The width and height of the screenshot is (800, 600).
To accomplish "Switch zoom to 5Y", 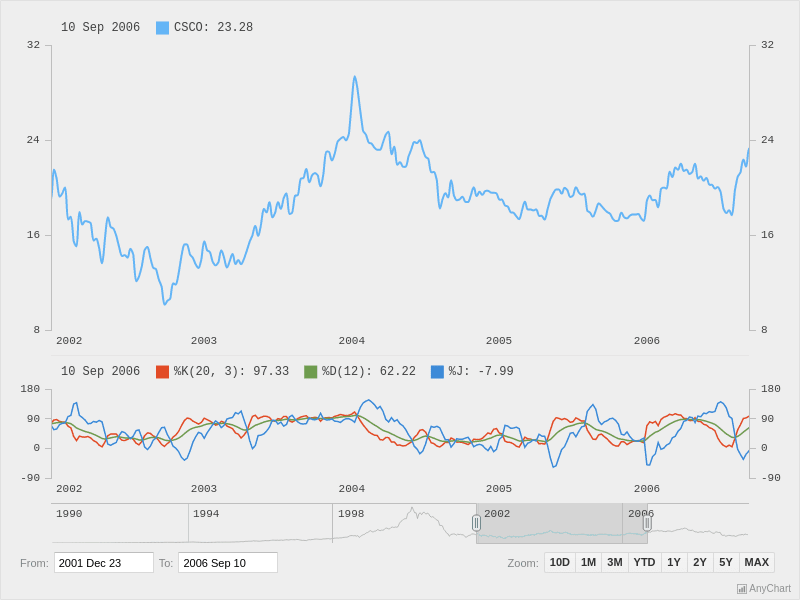I will (x=726, y=562).
